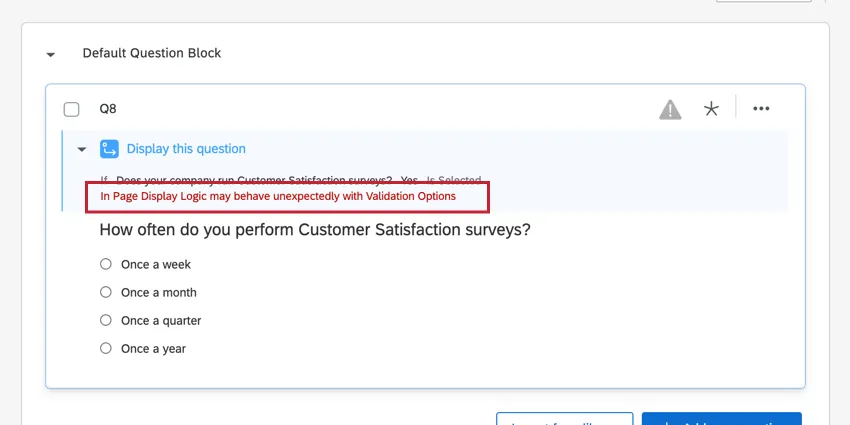Image resolution: width=850 pixels, height=425 pixels.
Task: Edit the "How often do you perform" question text
Action: (314, 230)
